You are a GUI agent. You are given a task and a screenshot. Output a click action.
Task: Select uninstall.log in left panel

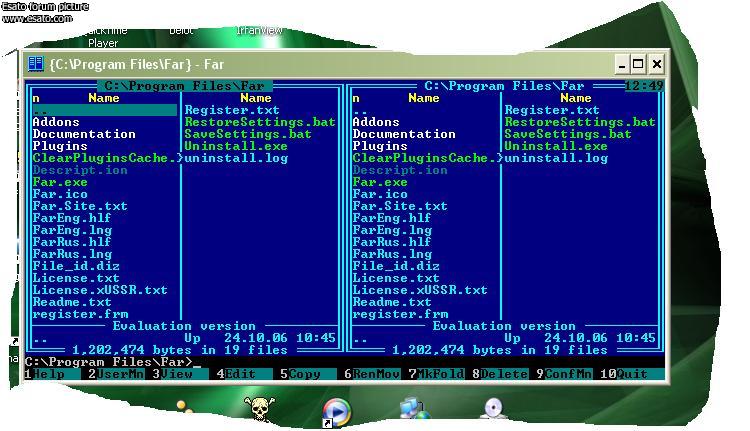(236, 158)
